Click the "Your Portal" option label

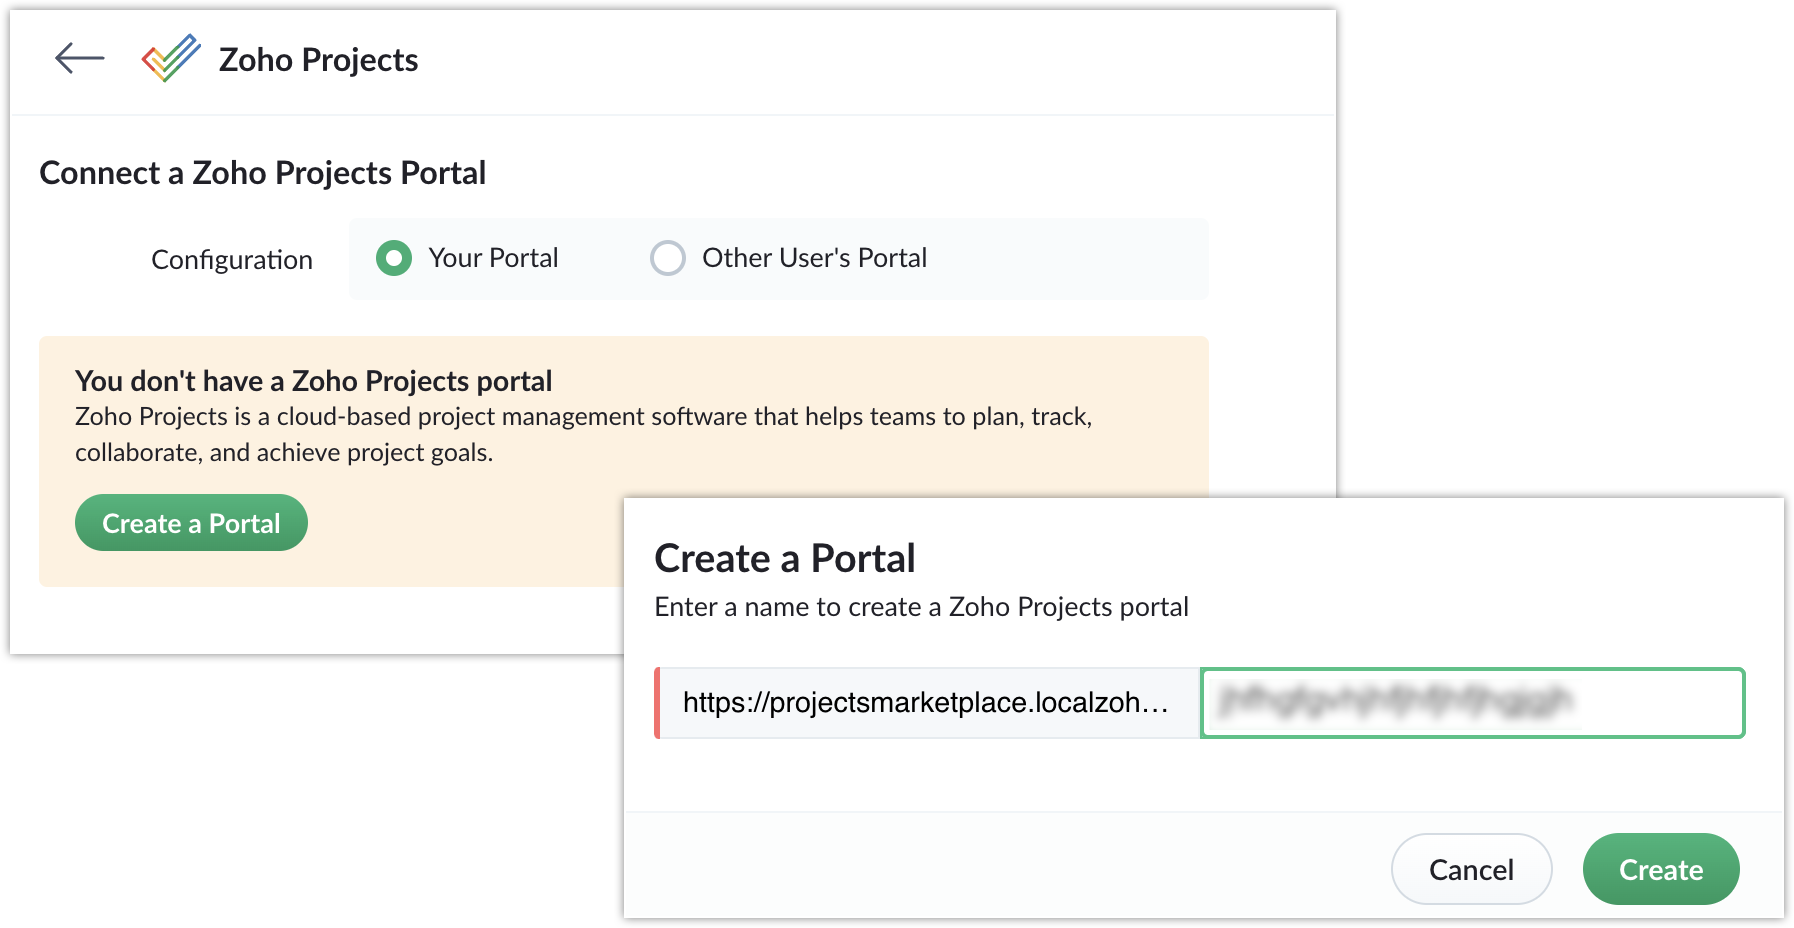[x=493, y=258]
